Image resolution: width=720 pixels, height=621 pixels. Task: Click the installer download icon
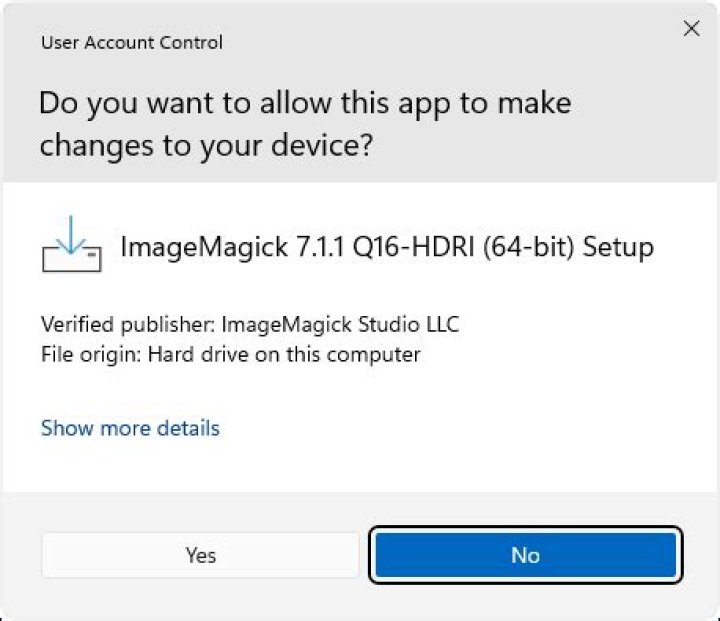point(72,244)
